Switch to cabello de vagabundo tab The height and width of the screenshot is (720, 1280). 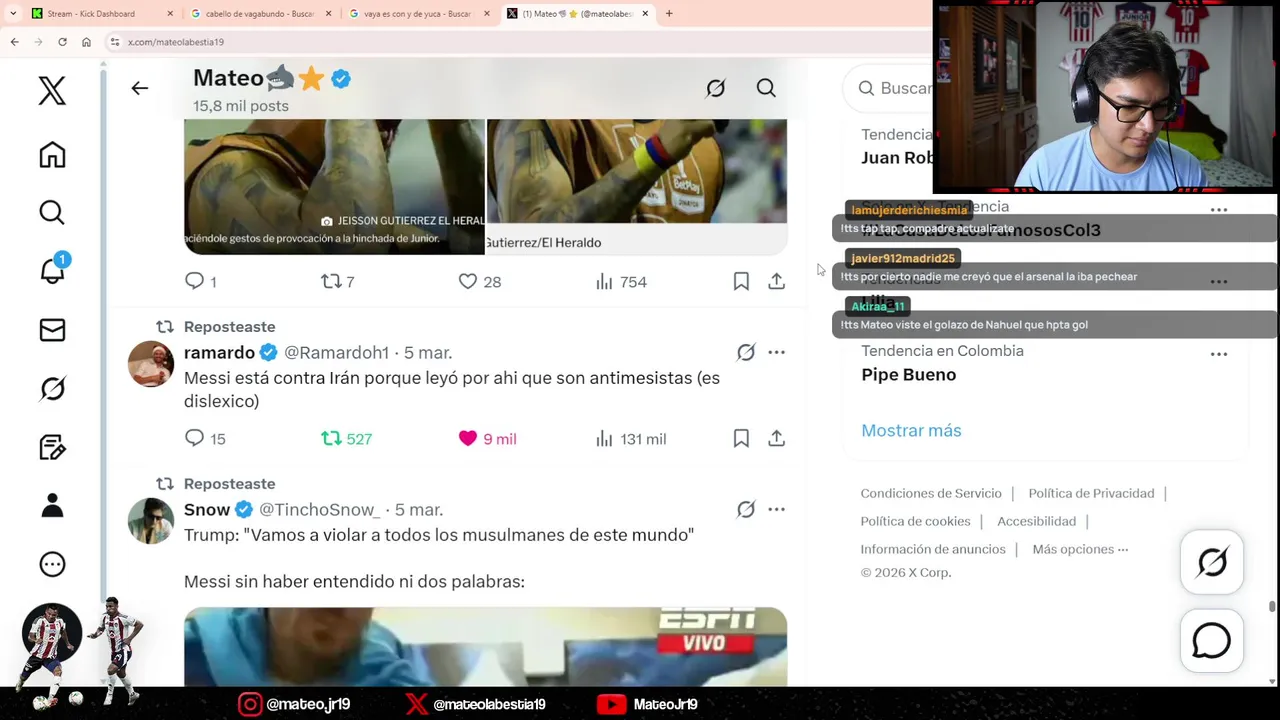click(x=262, y=14)
